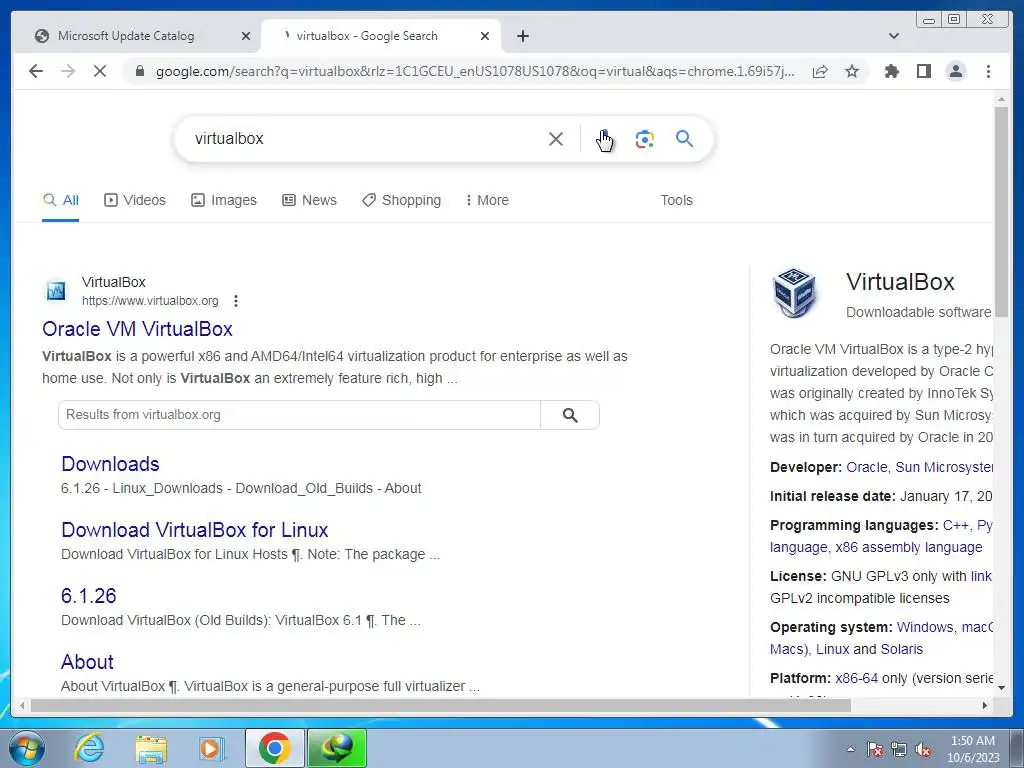Screen dimensions: 1024x768
Task: Open Windows Explorer from taskbar
Action: [151, 748]
